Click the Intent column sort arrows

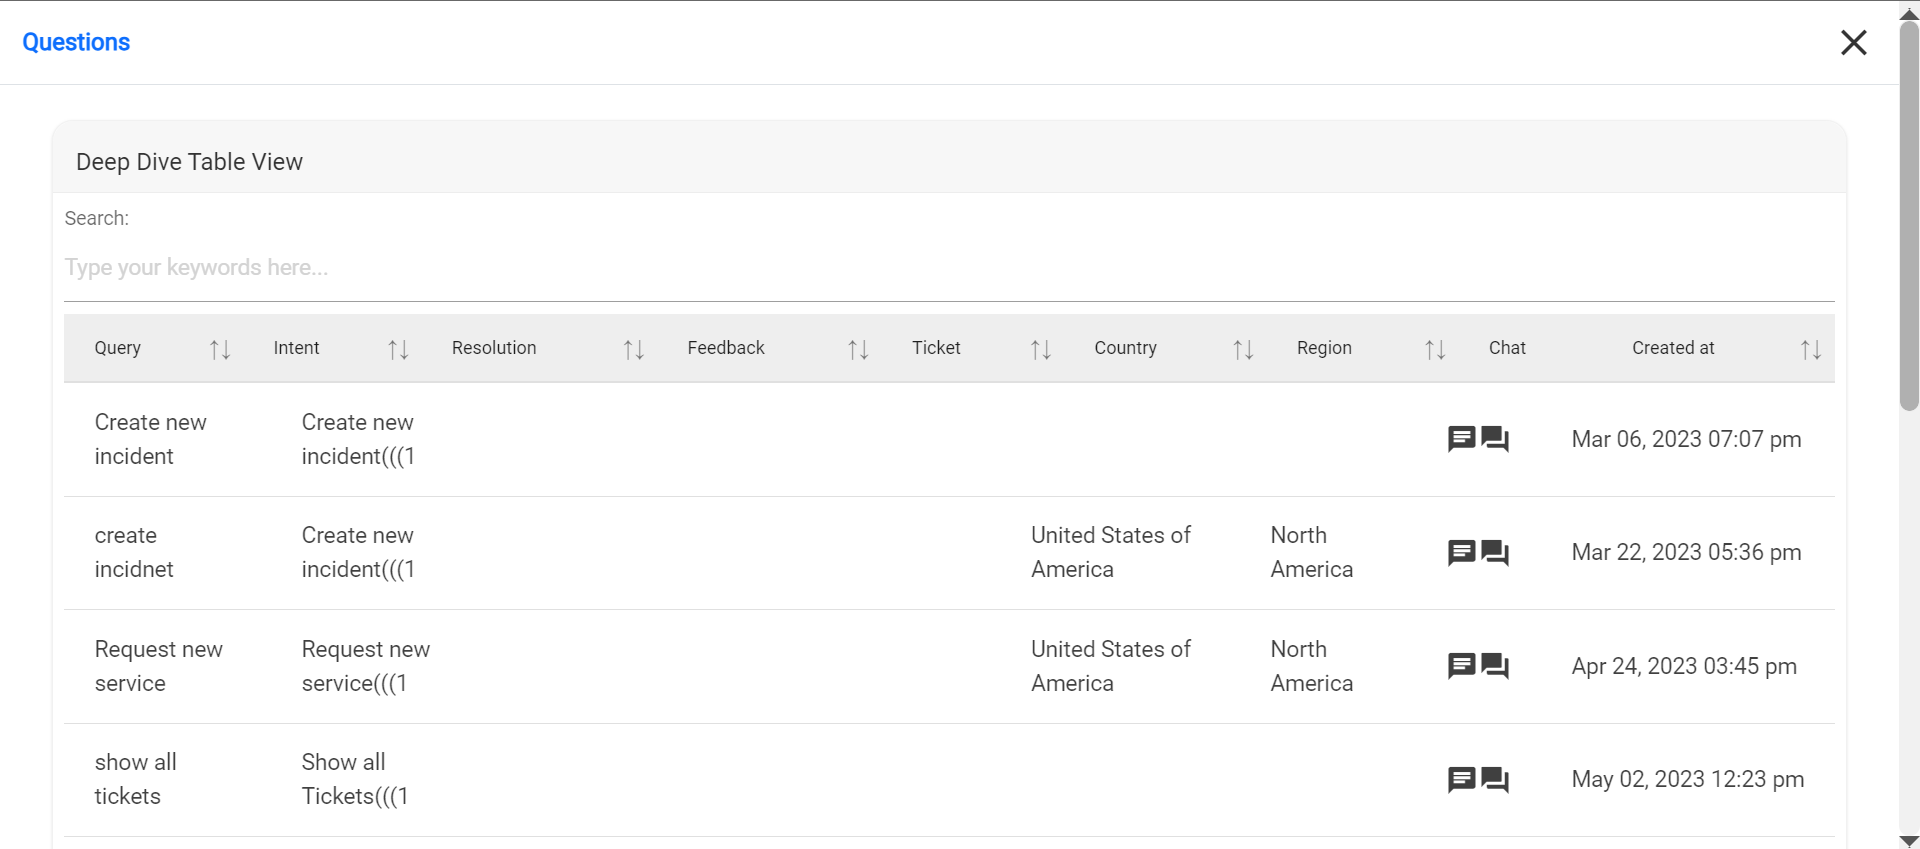coord(398,349)
